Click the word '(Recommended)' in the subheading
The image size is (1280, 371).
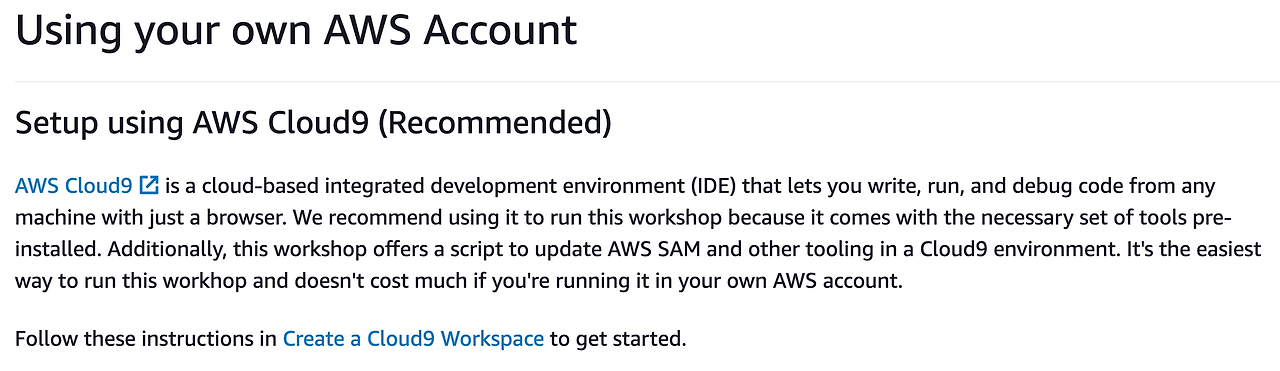[496, 123]
